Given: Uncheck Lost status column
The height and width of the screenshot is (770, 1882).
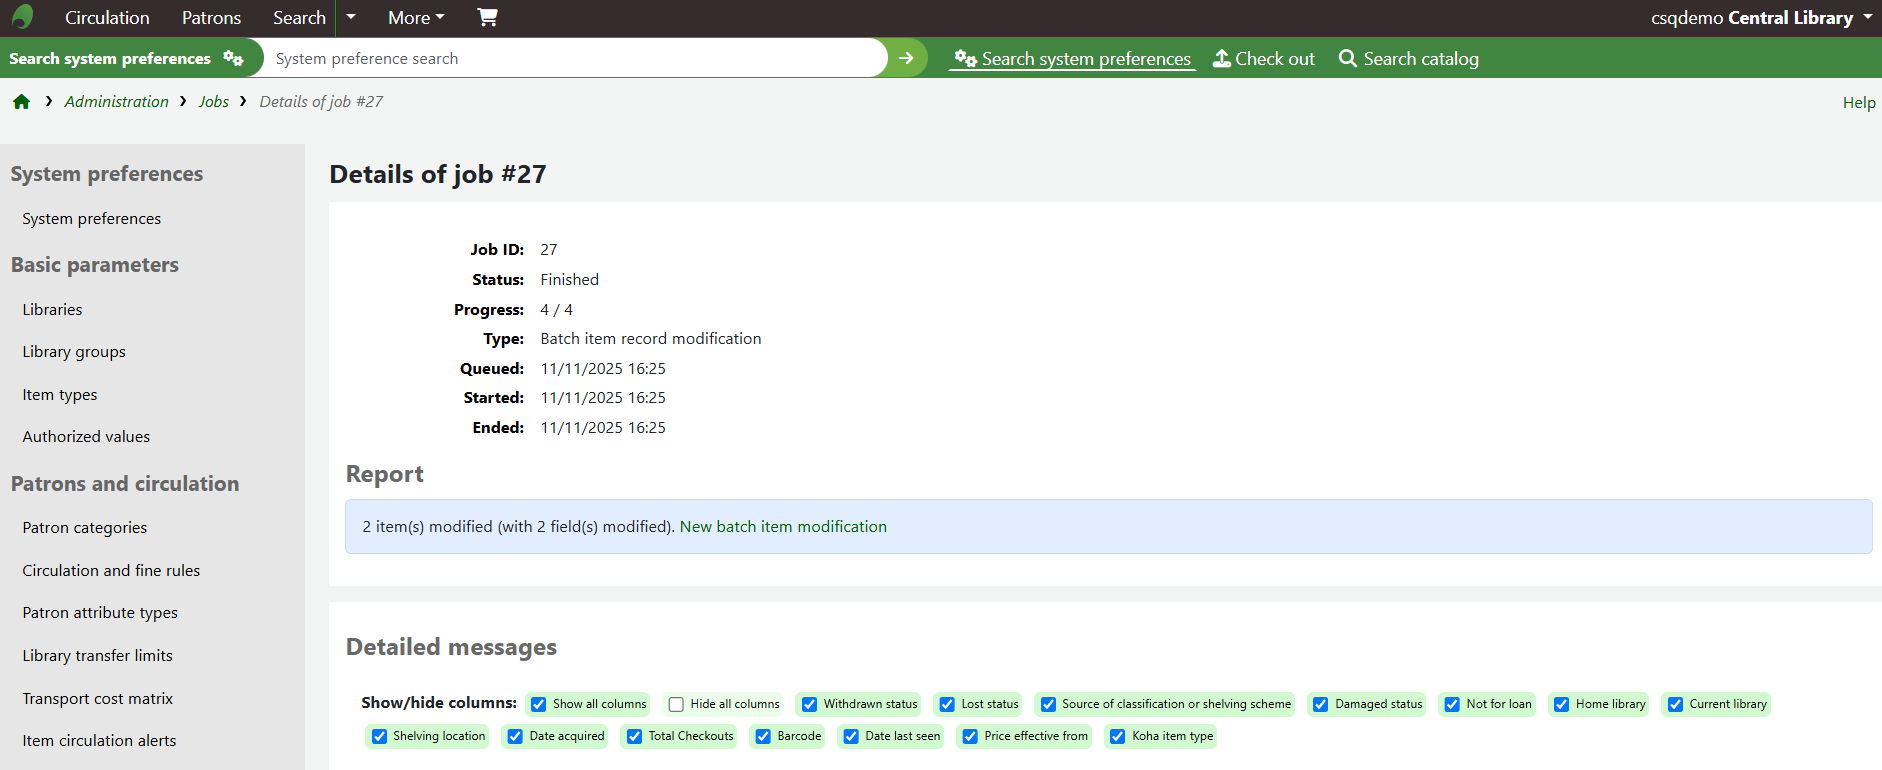Looking at the screenshot, I should 947,704.
